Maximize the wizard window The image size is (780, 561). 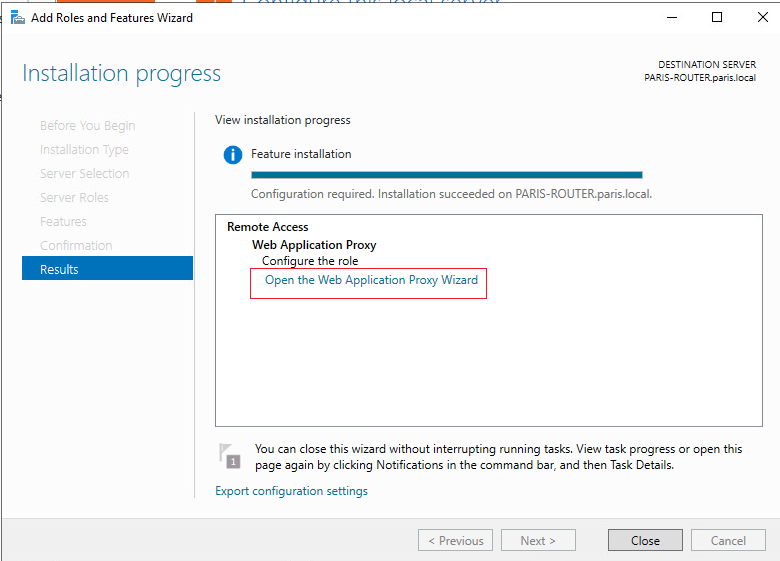717,17
